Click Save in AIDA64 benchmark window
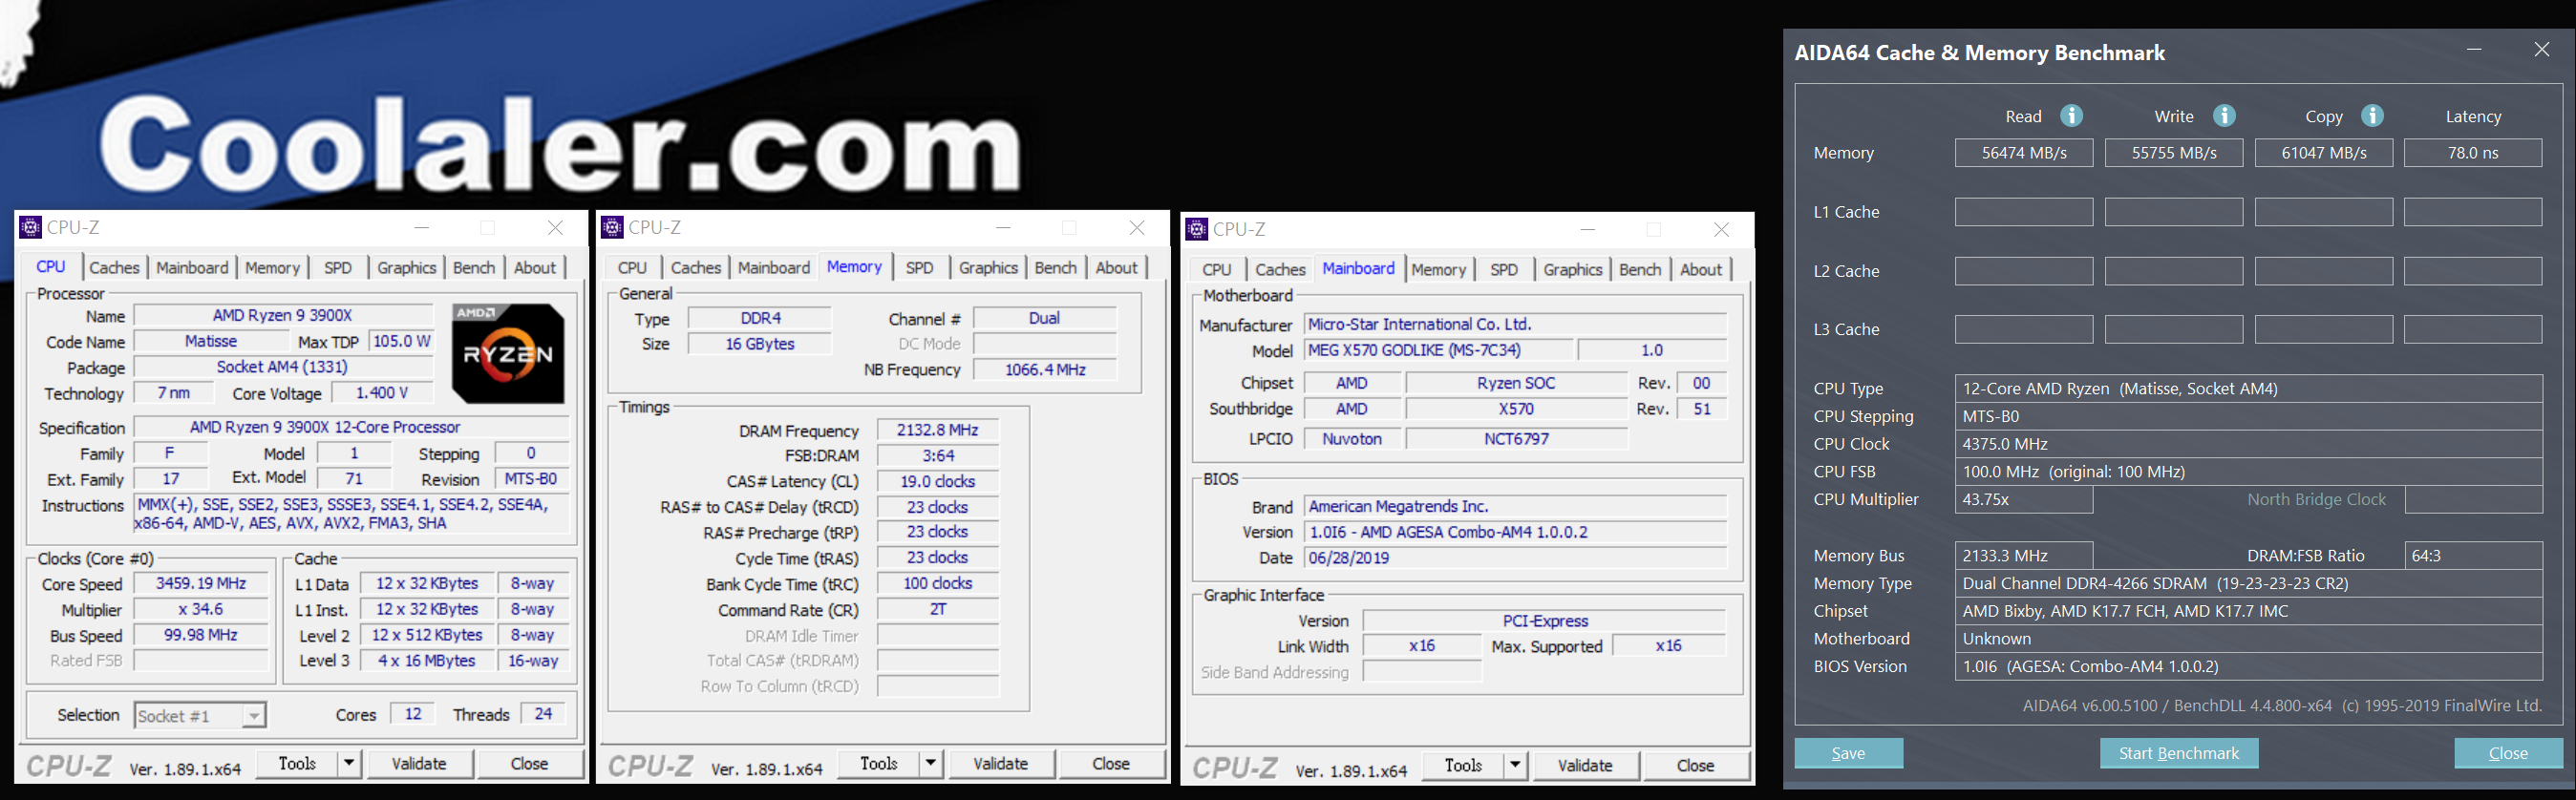The height and width of the screenshot is (800, 2576). [x=1848, y=753]
